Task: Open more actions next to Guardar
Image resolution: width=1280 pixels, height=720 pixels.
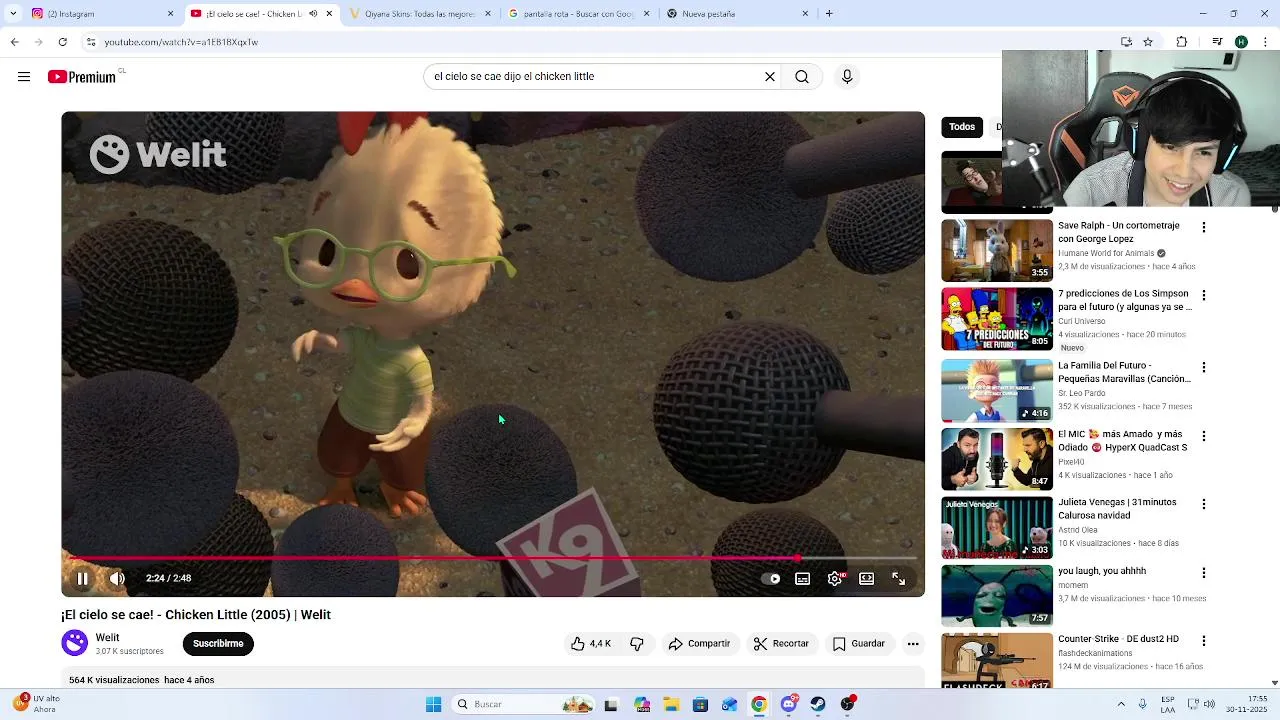Action: 913,644
